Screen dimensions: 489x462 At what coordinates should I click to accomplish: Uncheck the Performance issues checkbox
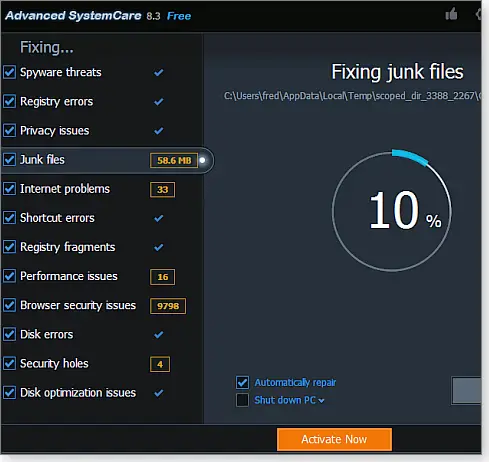(9, 276)
